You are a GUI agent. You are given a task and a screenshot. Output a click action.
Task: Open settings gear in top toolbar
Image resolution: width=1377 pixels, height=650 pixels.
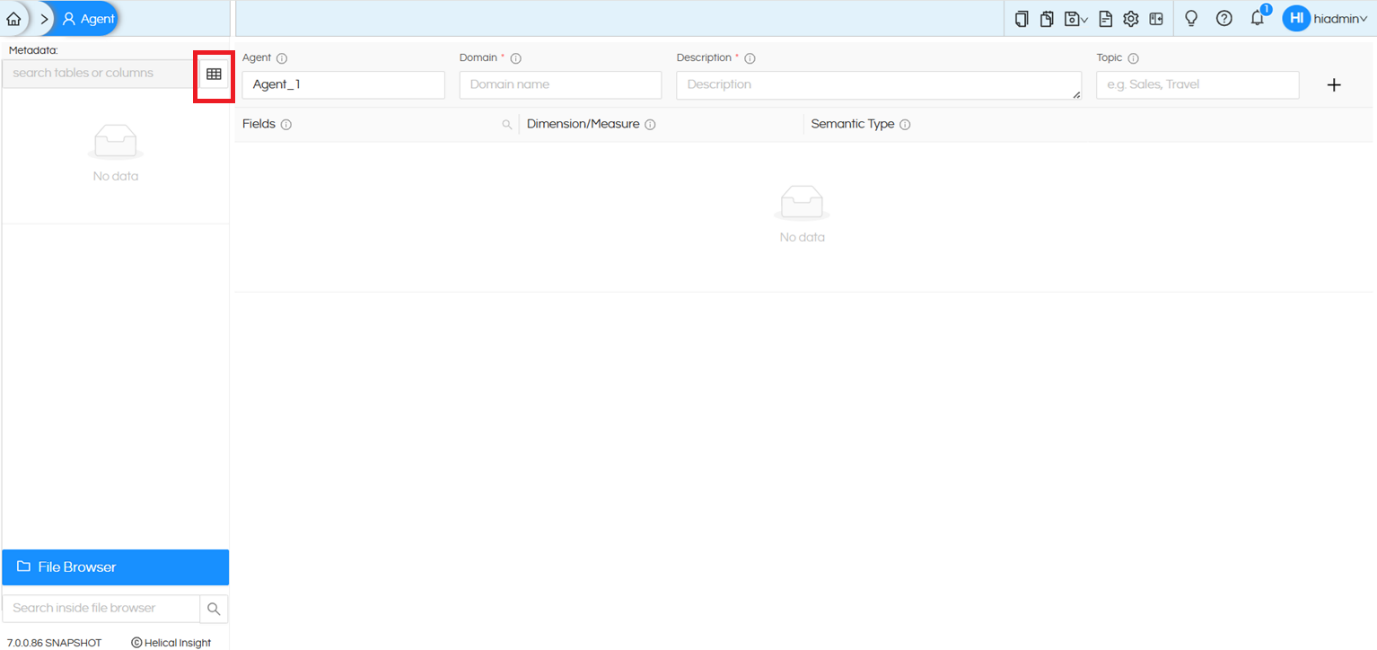click(1131, 19)
